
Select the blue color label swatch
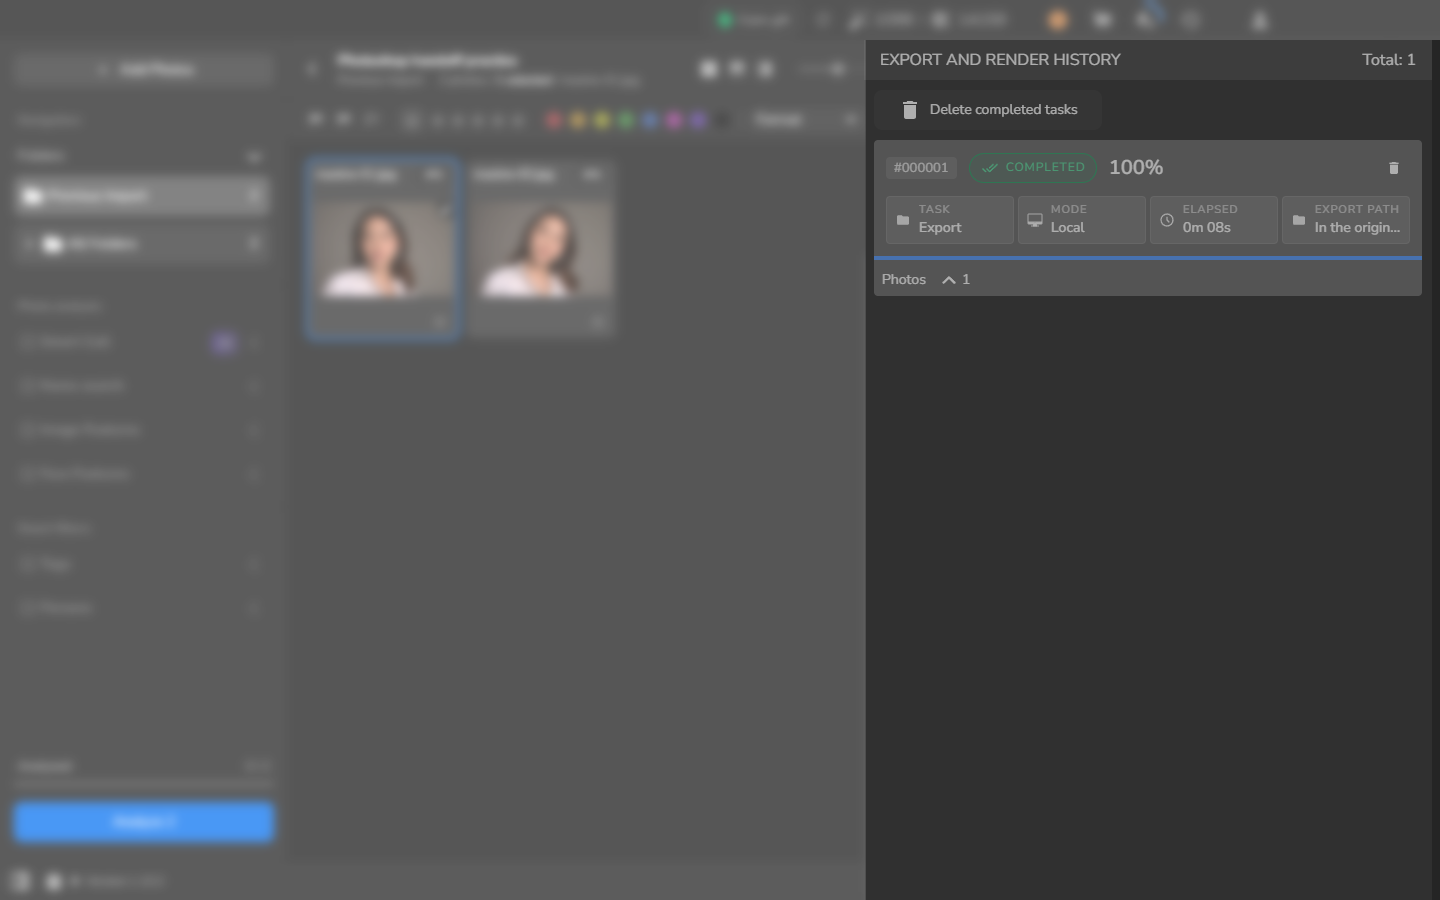650,121
